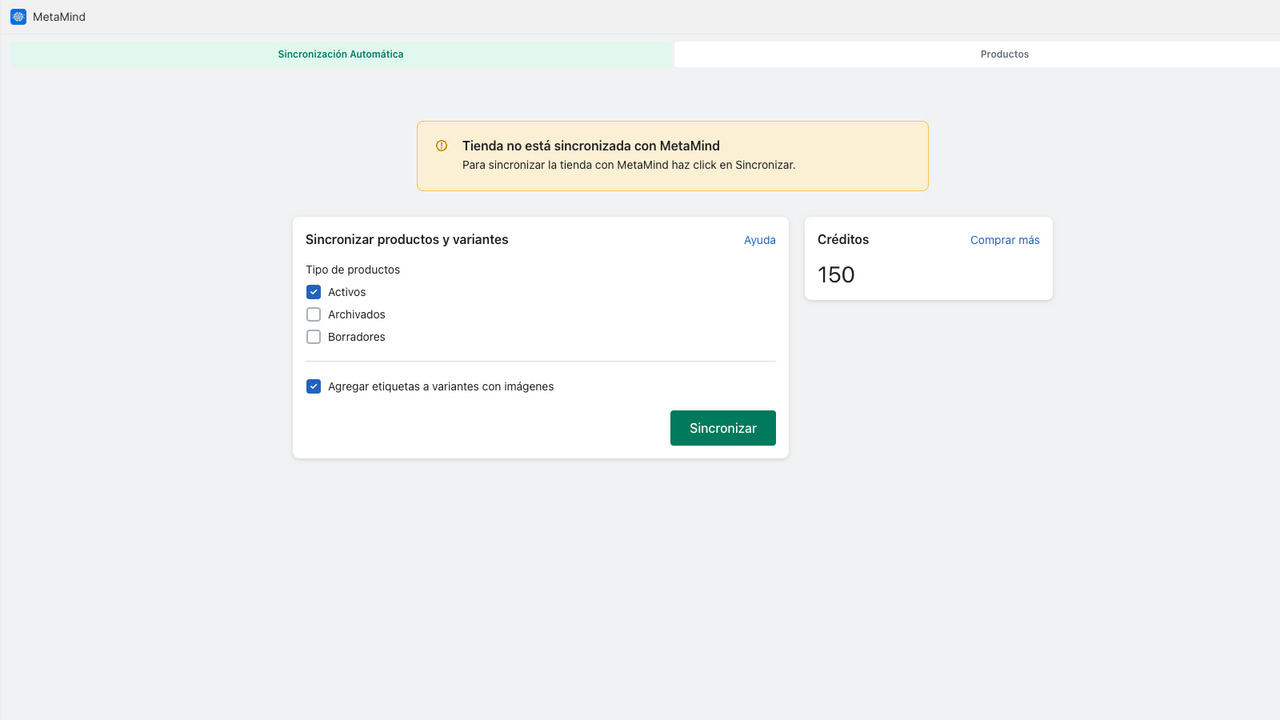Viewport: 1280px width, 720px height.
Task: Toggle Agregar etiquetas a variantes con imágenes
Action: 314,386
